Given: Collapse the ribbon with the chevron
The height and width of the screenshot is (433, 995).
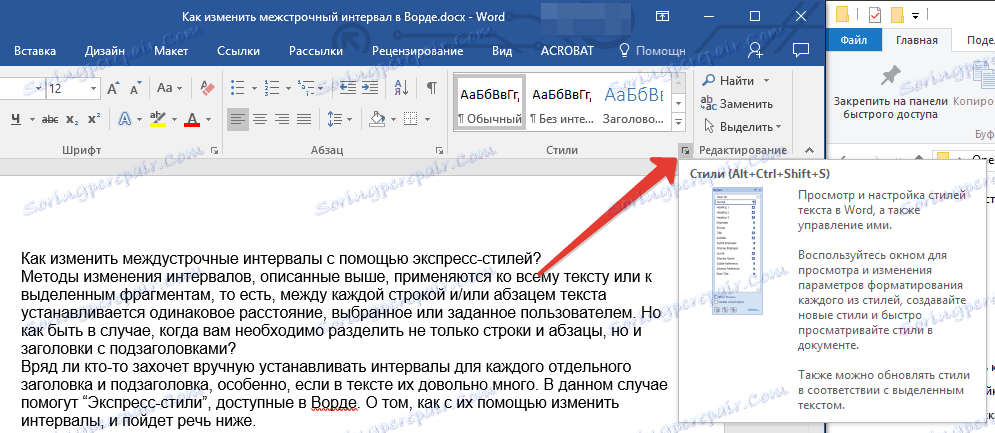Looking at the screenshot, I should pyautogui.click(x=808, y=150).
